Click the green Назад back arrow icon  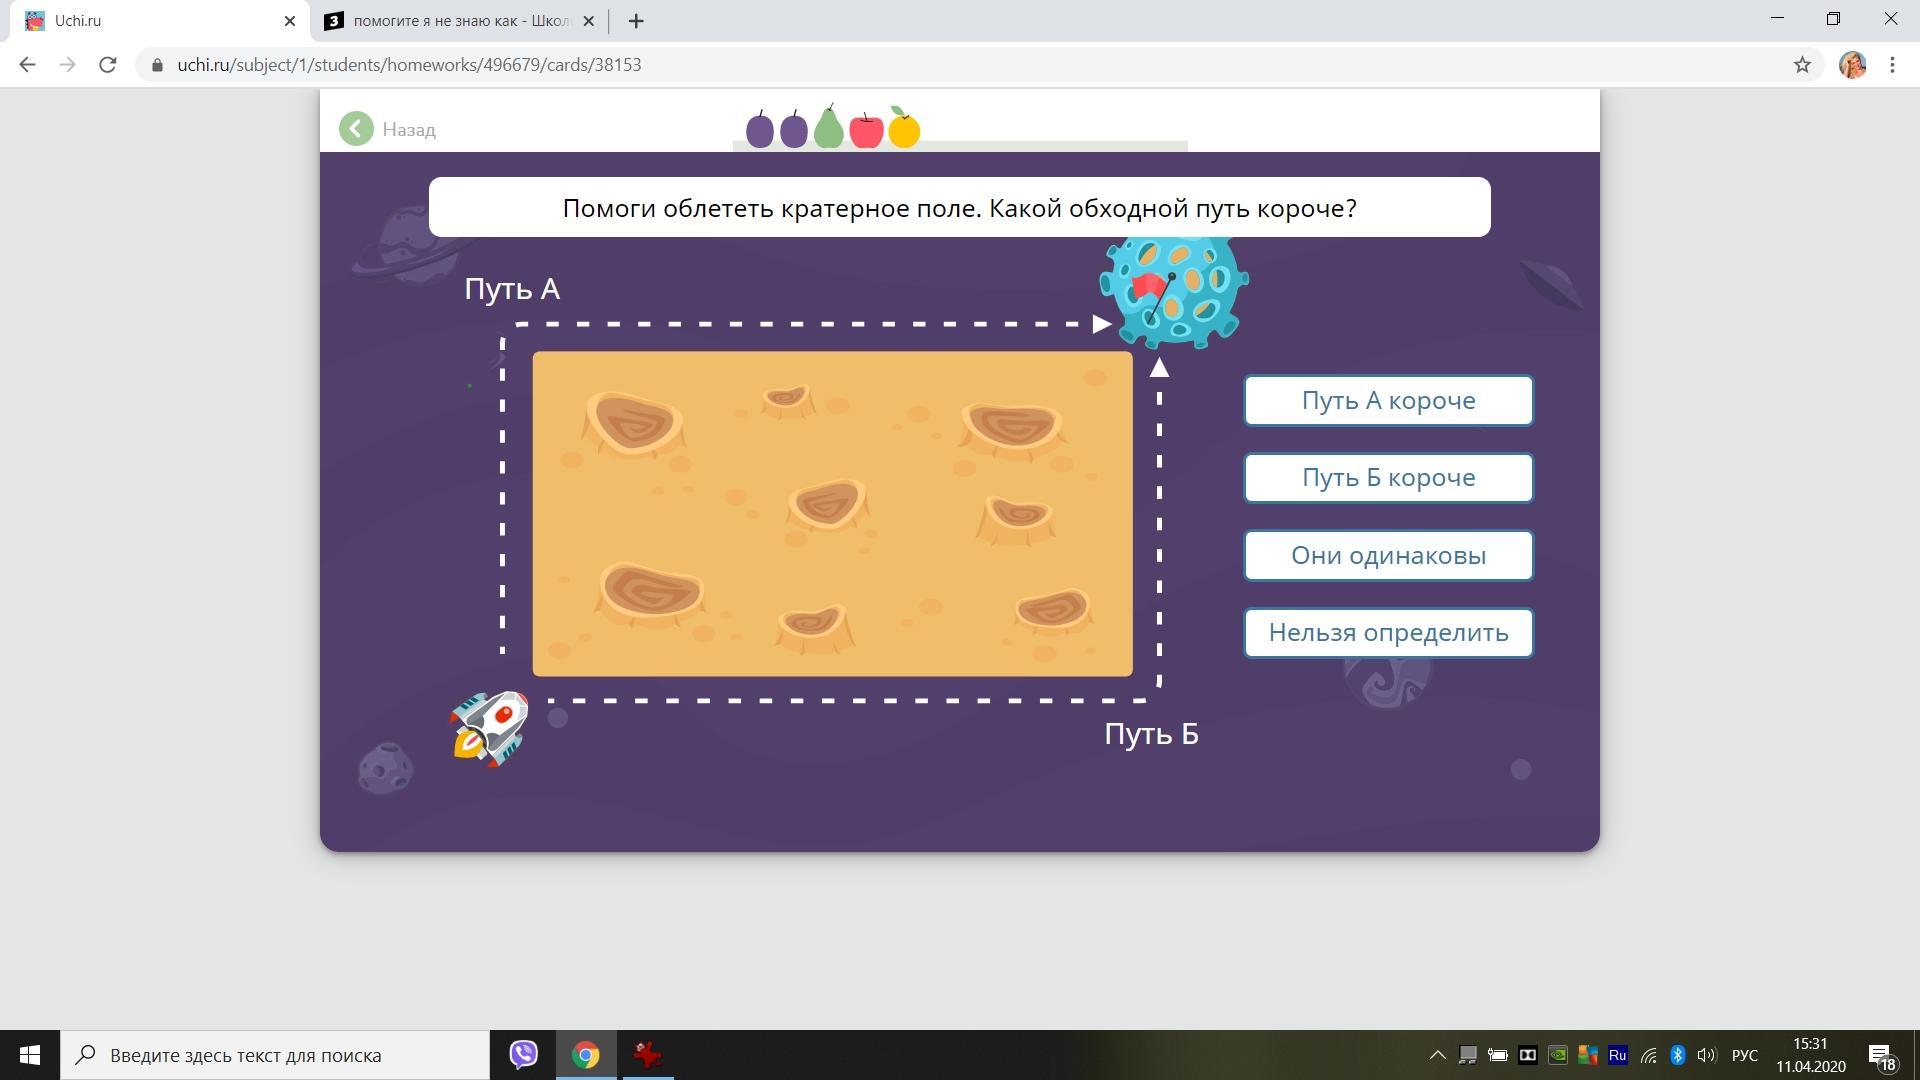point(356,129)
